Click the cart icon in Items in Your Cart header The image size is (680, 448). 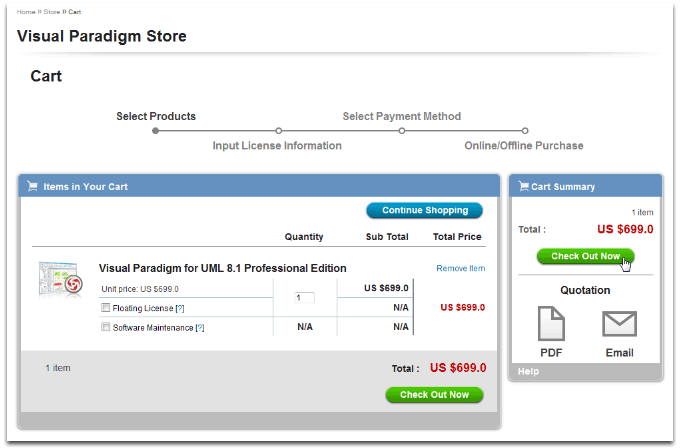click(32, 186)
